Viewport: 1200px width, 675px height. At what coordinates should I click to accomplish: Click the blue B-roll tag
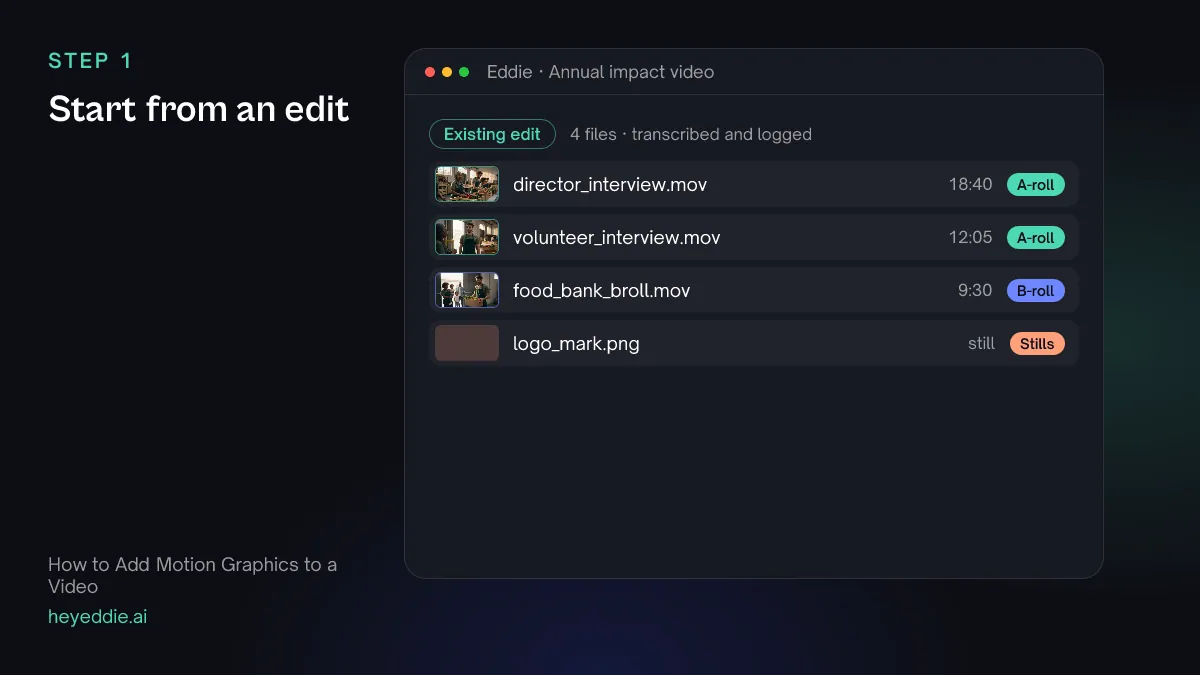pos(1036,290)
